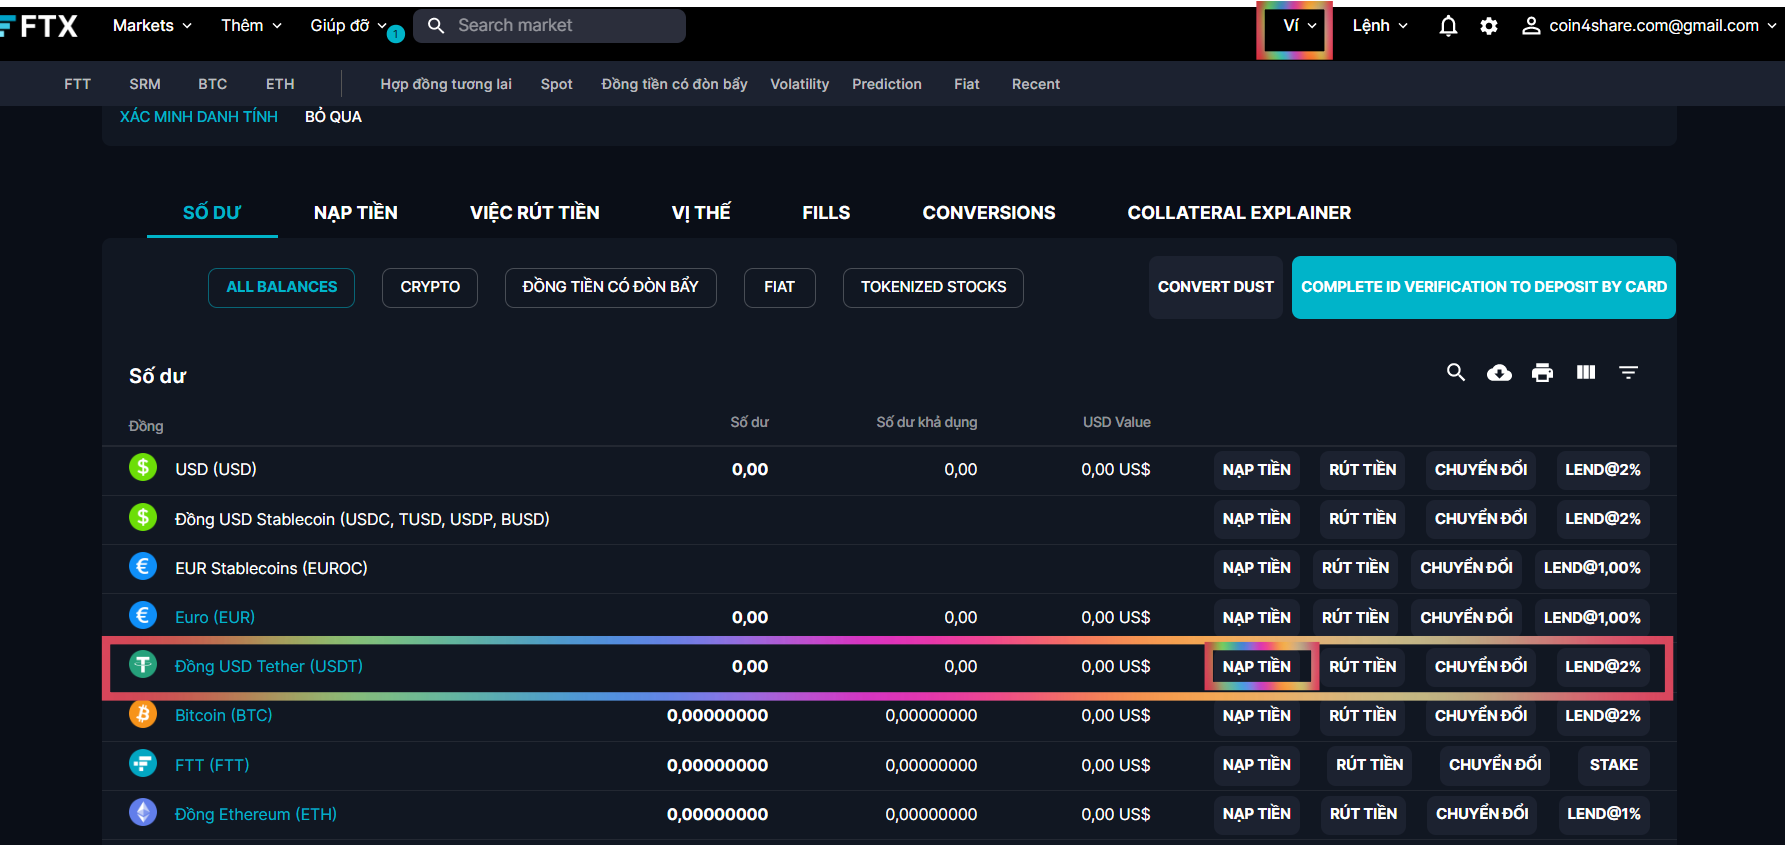1785x845 pixels.
Task: Open Fiat markets
Action: [966, 84]
